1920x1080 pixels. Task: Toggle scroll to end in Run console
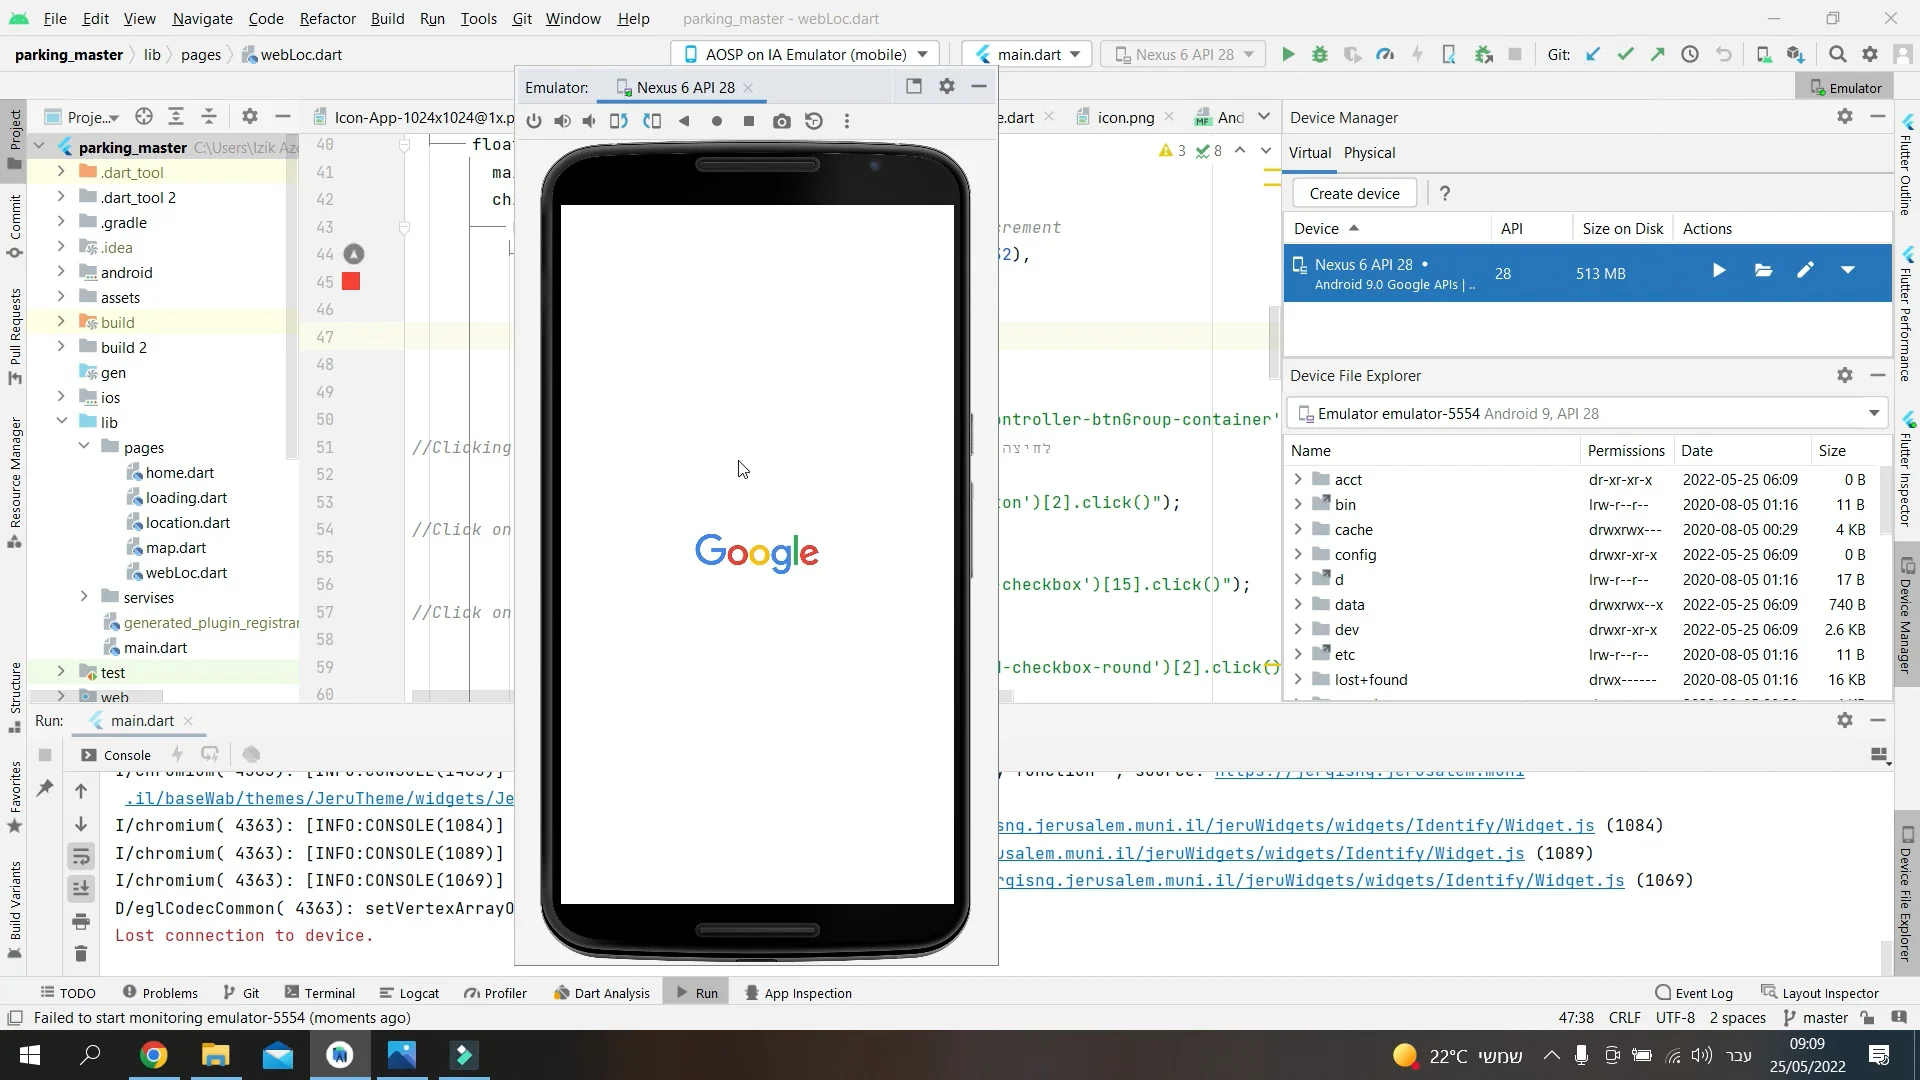click(x=81, y=888)
